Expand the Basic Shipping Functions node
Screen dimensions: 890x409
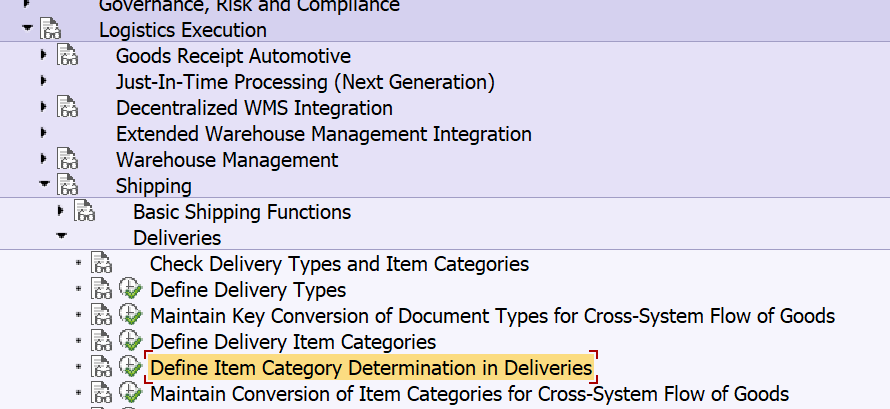[61, 212]
